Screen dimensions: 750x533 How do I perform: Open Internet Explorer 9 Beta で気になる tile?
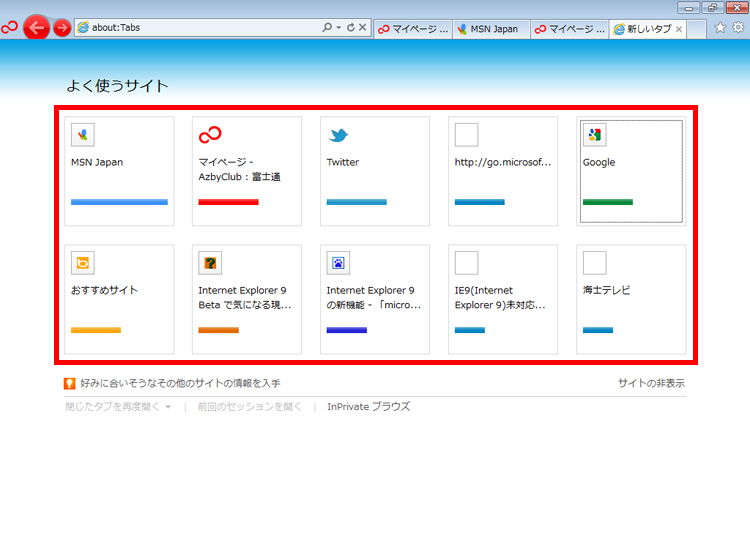(x=247, y=299)
